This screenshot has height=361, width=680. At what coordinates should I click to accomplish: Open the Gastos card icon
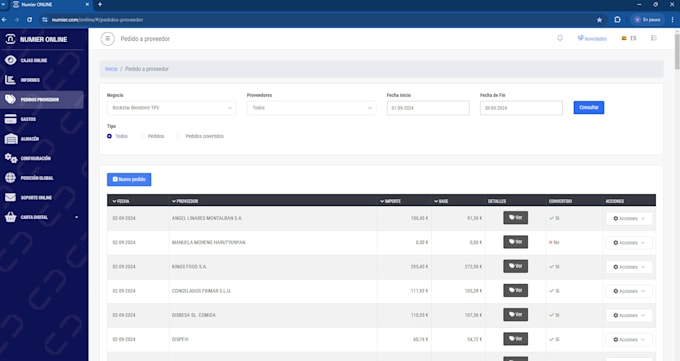10,119
